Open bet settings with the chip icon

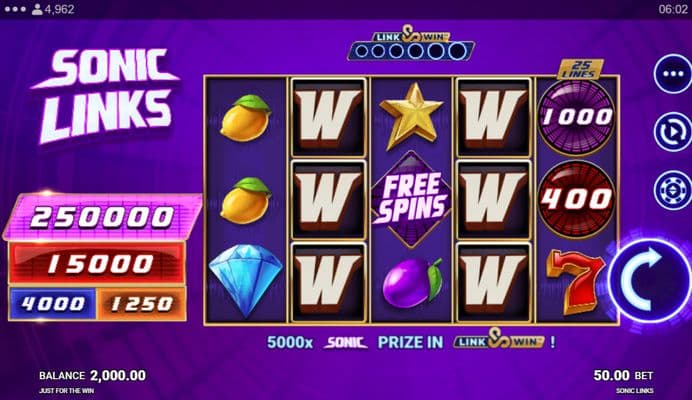click(x=673, y=190)
